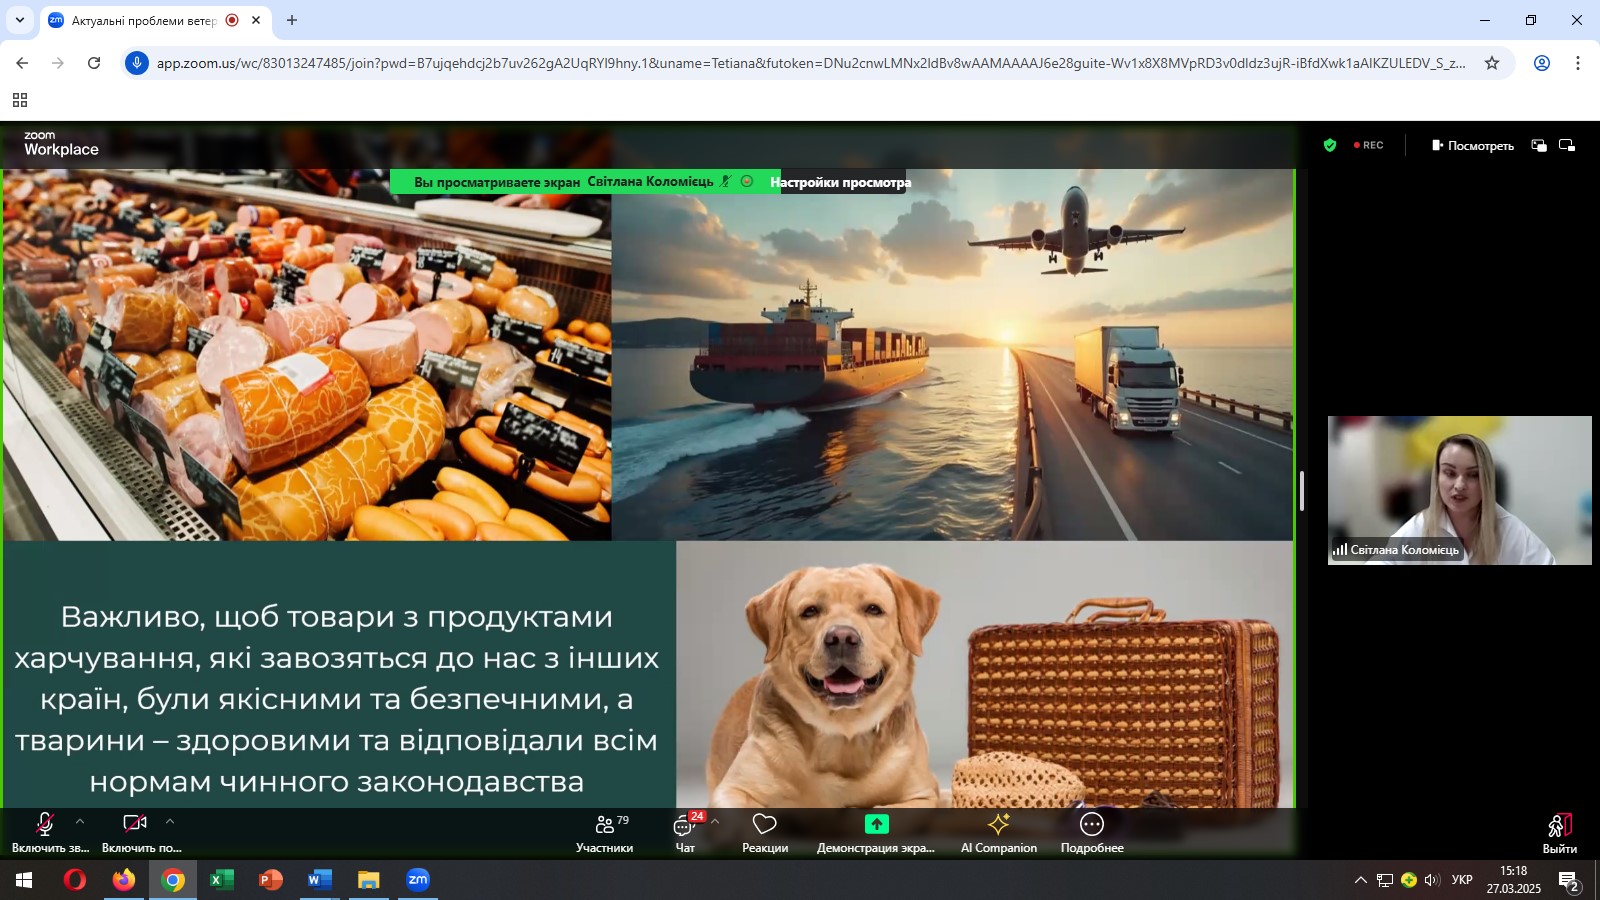Turn on the video camera
The height and width of the screenshot is (900, 1600).
[135, 832]
